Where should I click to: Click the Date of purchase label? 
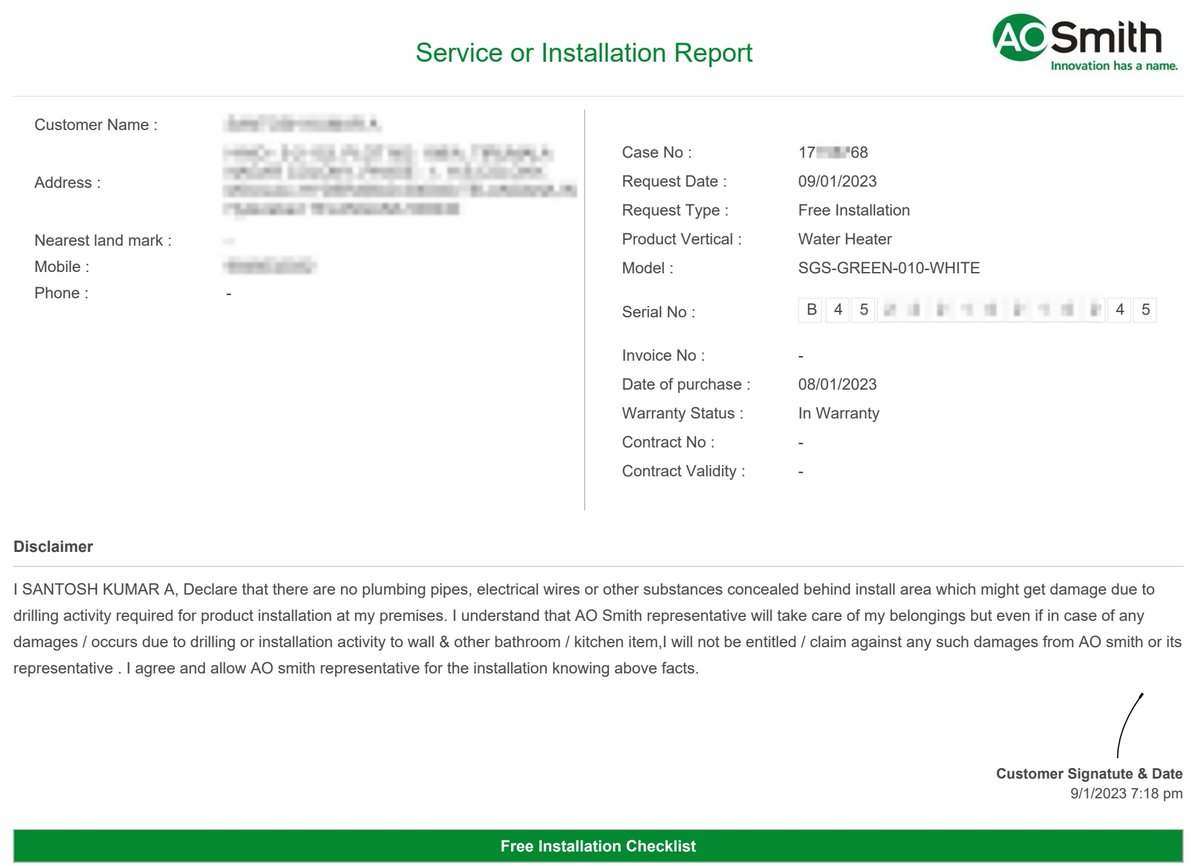686,385
